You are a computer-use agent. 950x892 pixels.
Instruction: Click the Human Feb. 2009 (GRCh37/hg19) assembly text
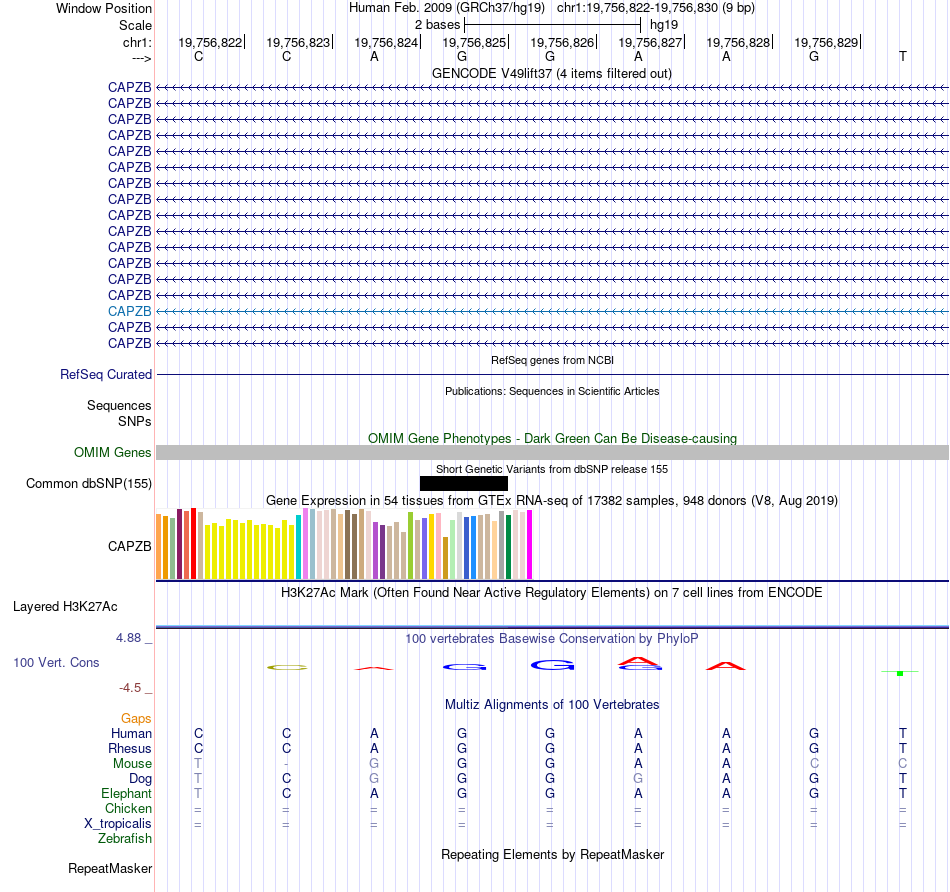[x=447, y=8]
